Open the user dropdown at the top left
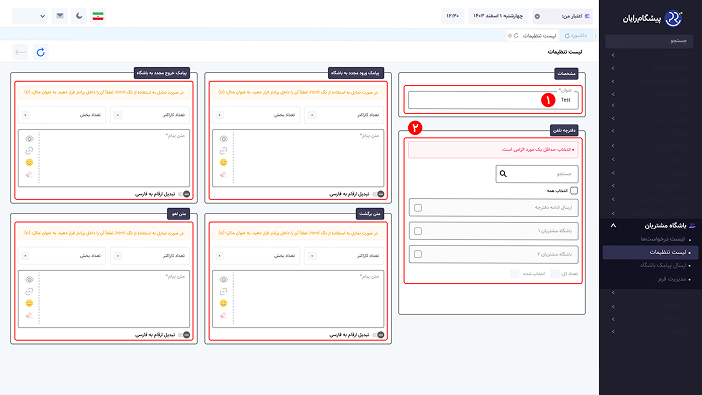This screenshot has width=702, height=395. pos(30,16)
